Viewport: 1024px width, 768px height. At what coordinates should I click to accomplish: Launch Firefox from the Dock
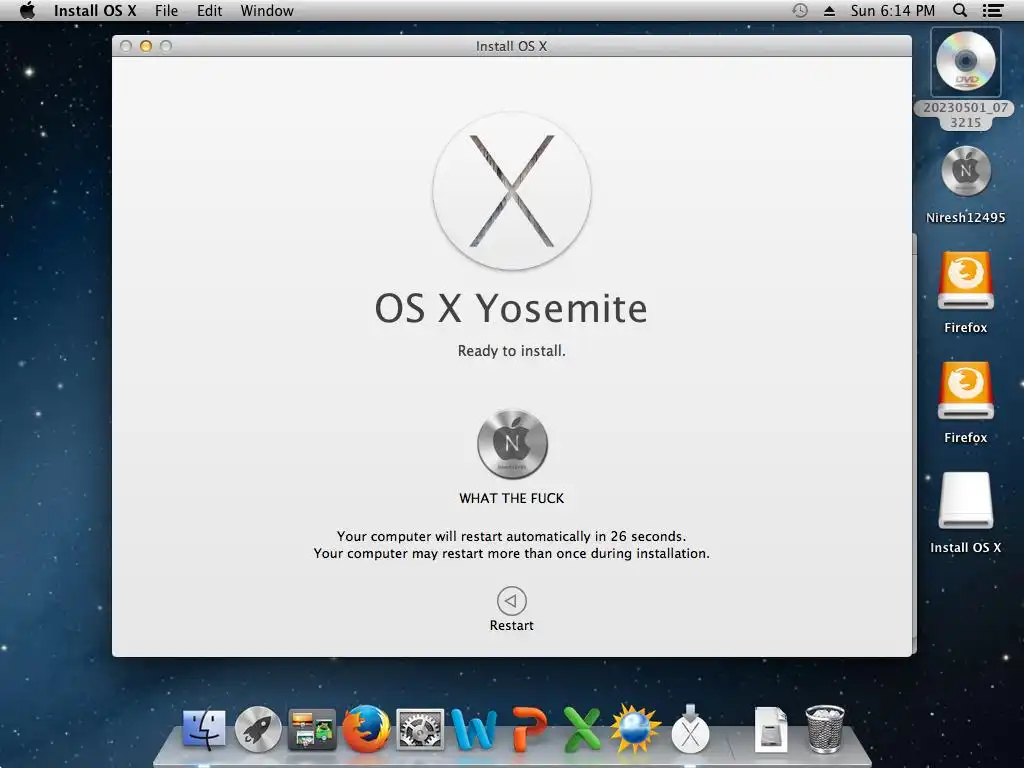coord(366,729)
